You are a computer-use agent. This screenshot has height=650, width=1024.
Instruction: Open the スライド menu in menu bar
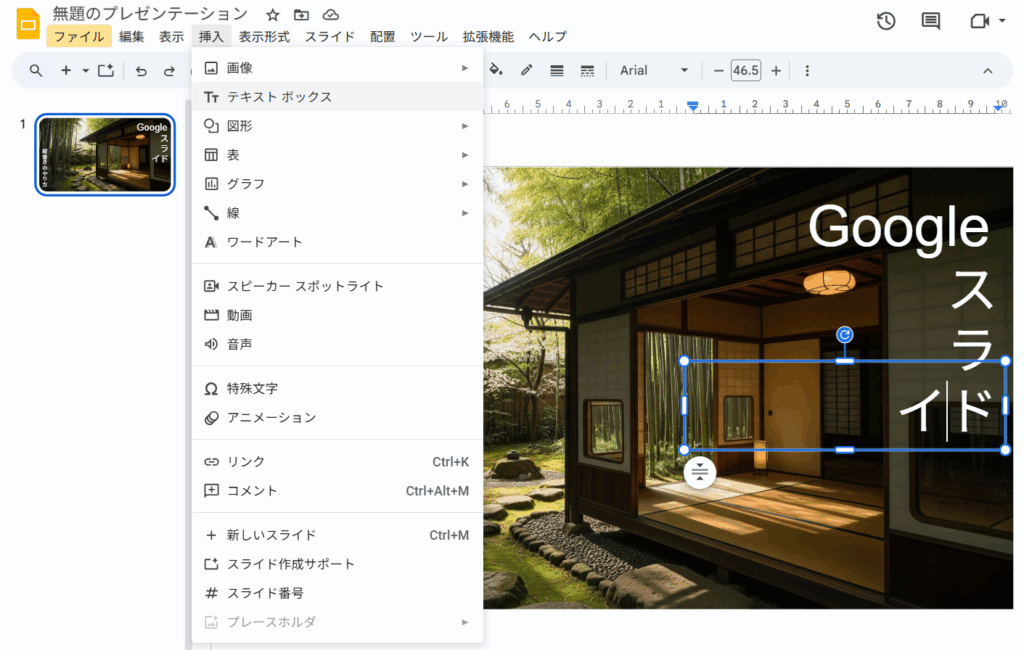(x=330, y=37)
